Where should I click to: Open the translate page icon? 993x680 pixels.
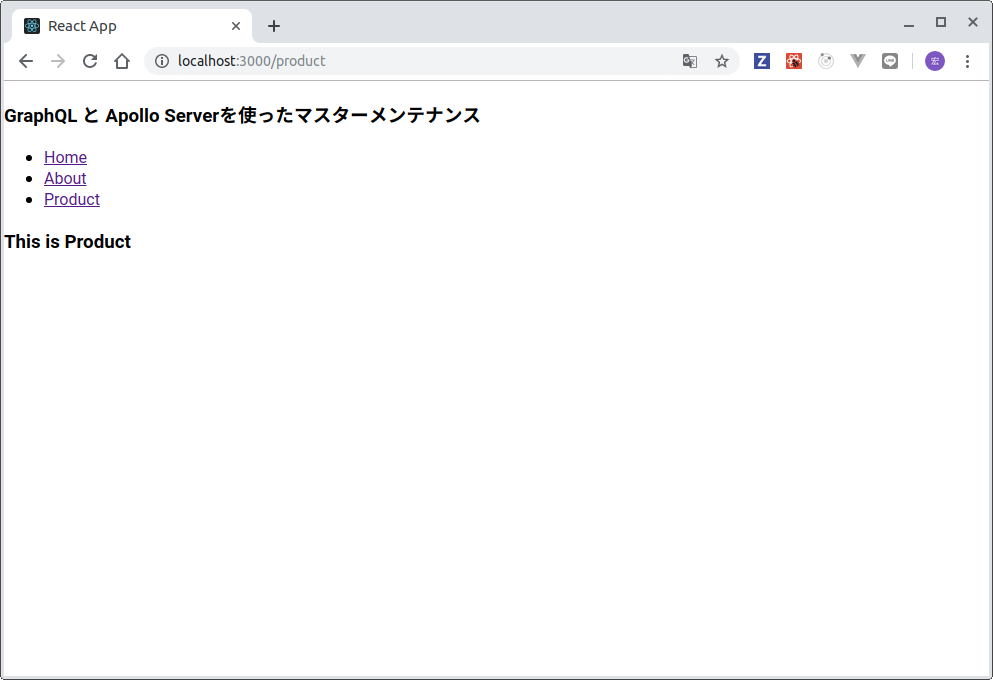690,61
